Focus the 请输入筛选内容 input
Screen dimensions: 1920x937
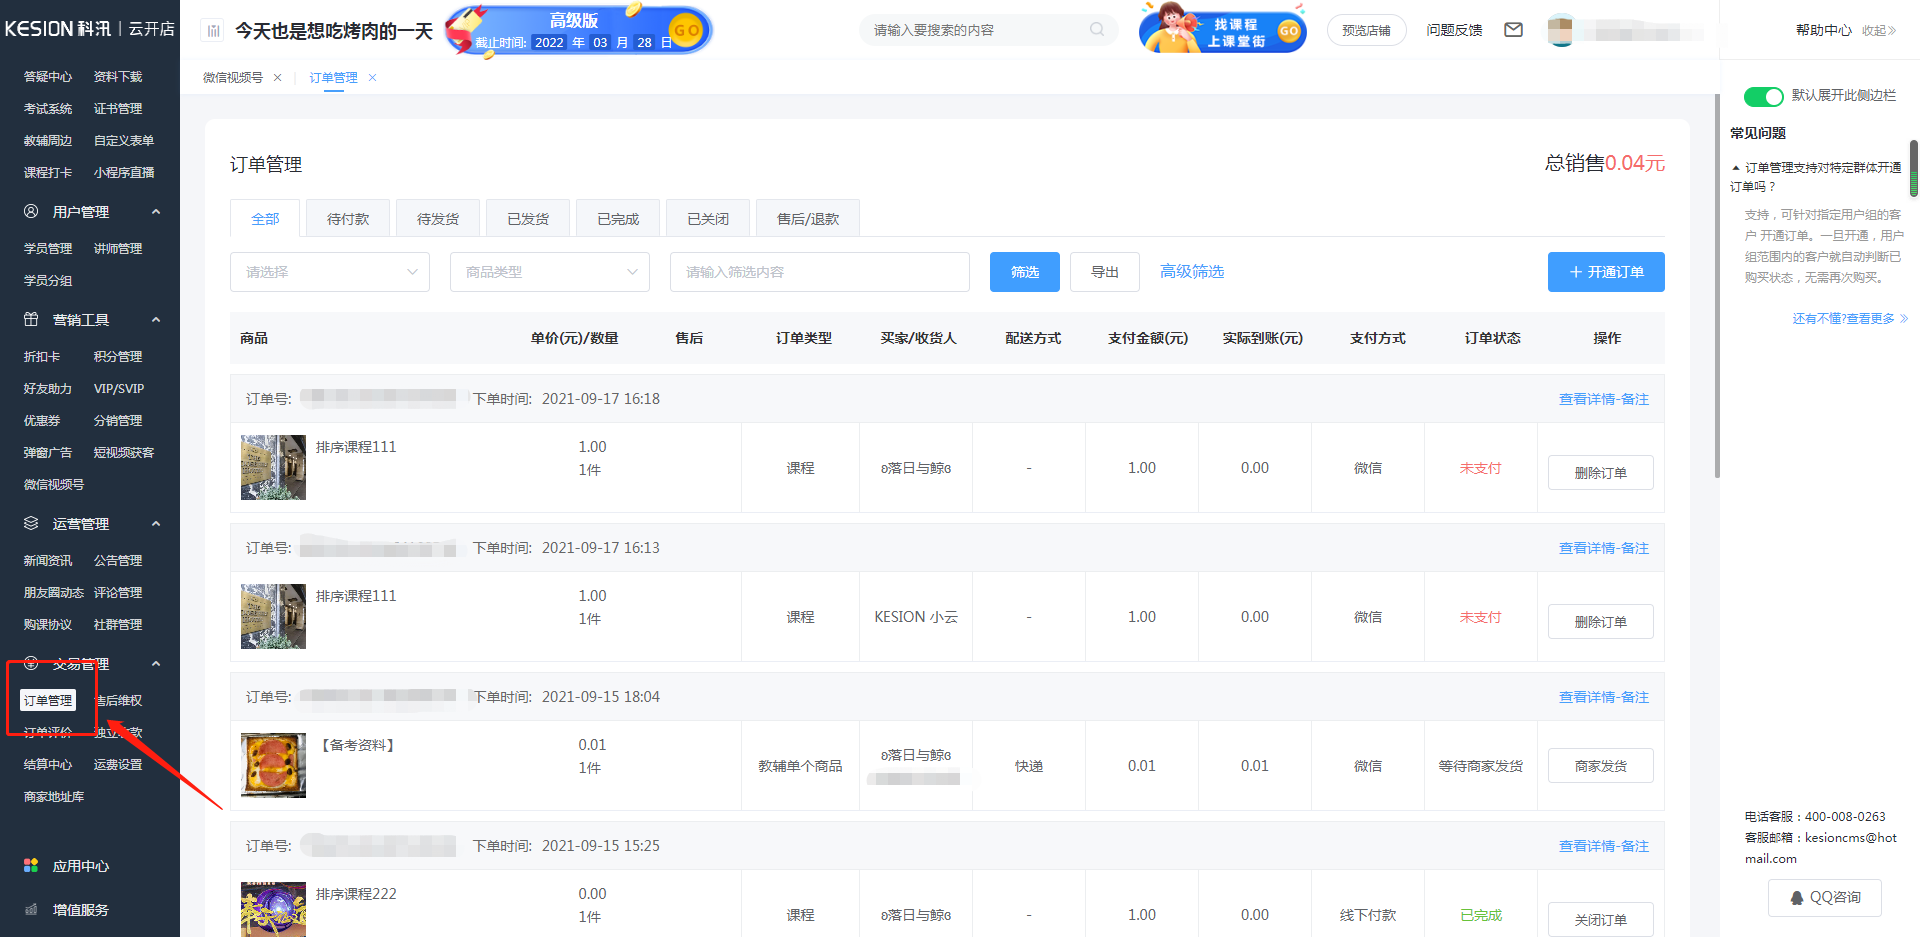coord(820,272)
